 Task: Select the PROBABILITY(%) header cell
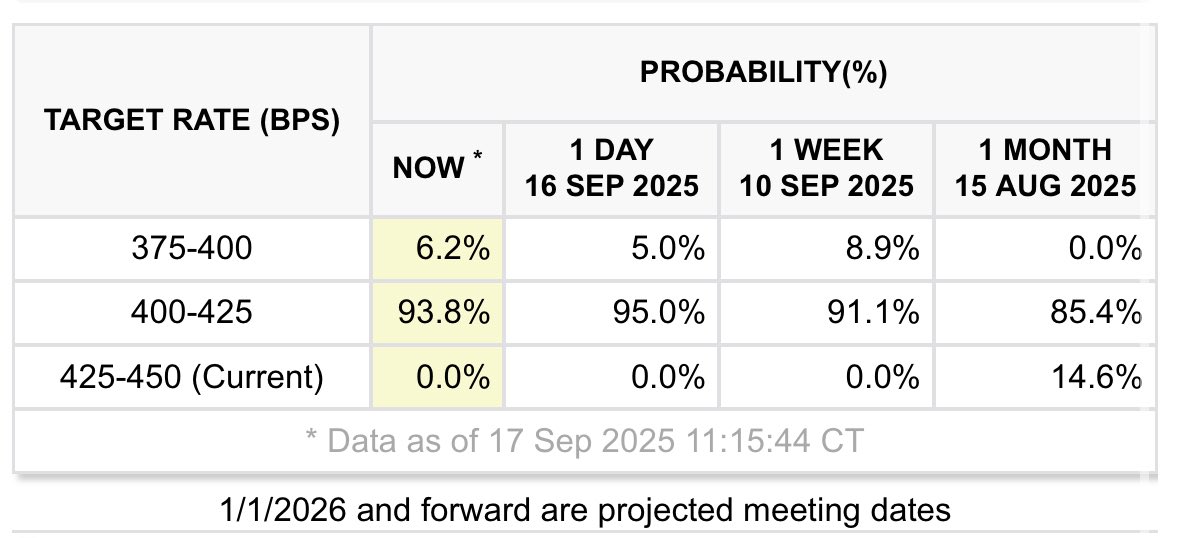[x=763, y=73]
